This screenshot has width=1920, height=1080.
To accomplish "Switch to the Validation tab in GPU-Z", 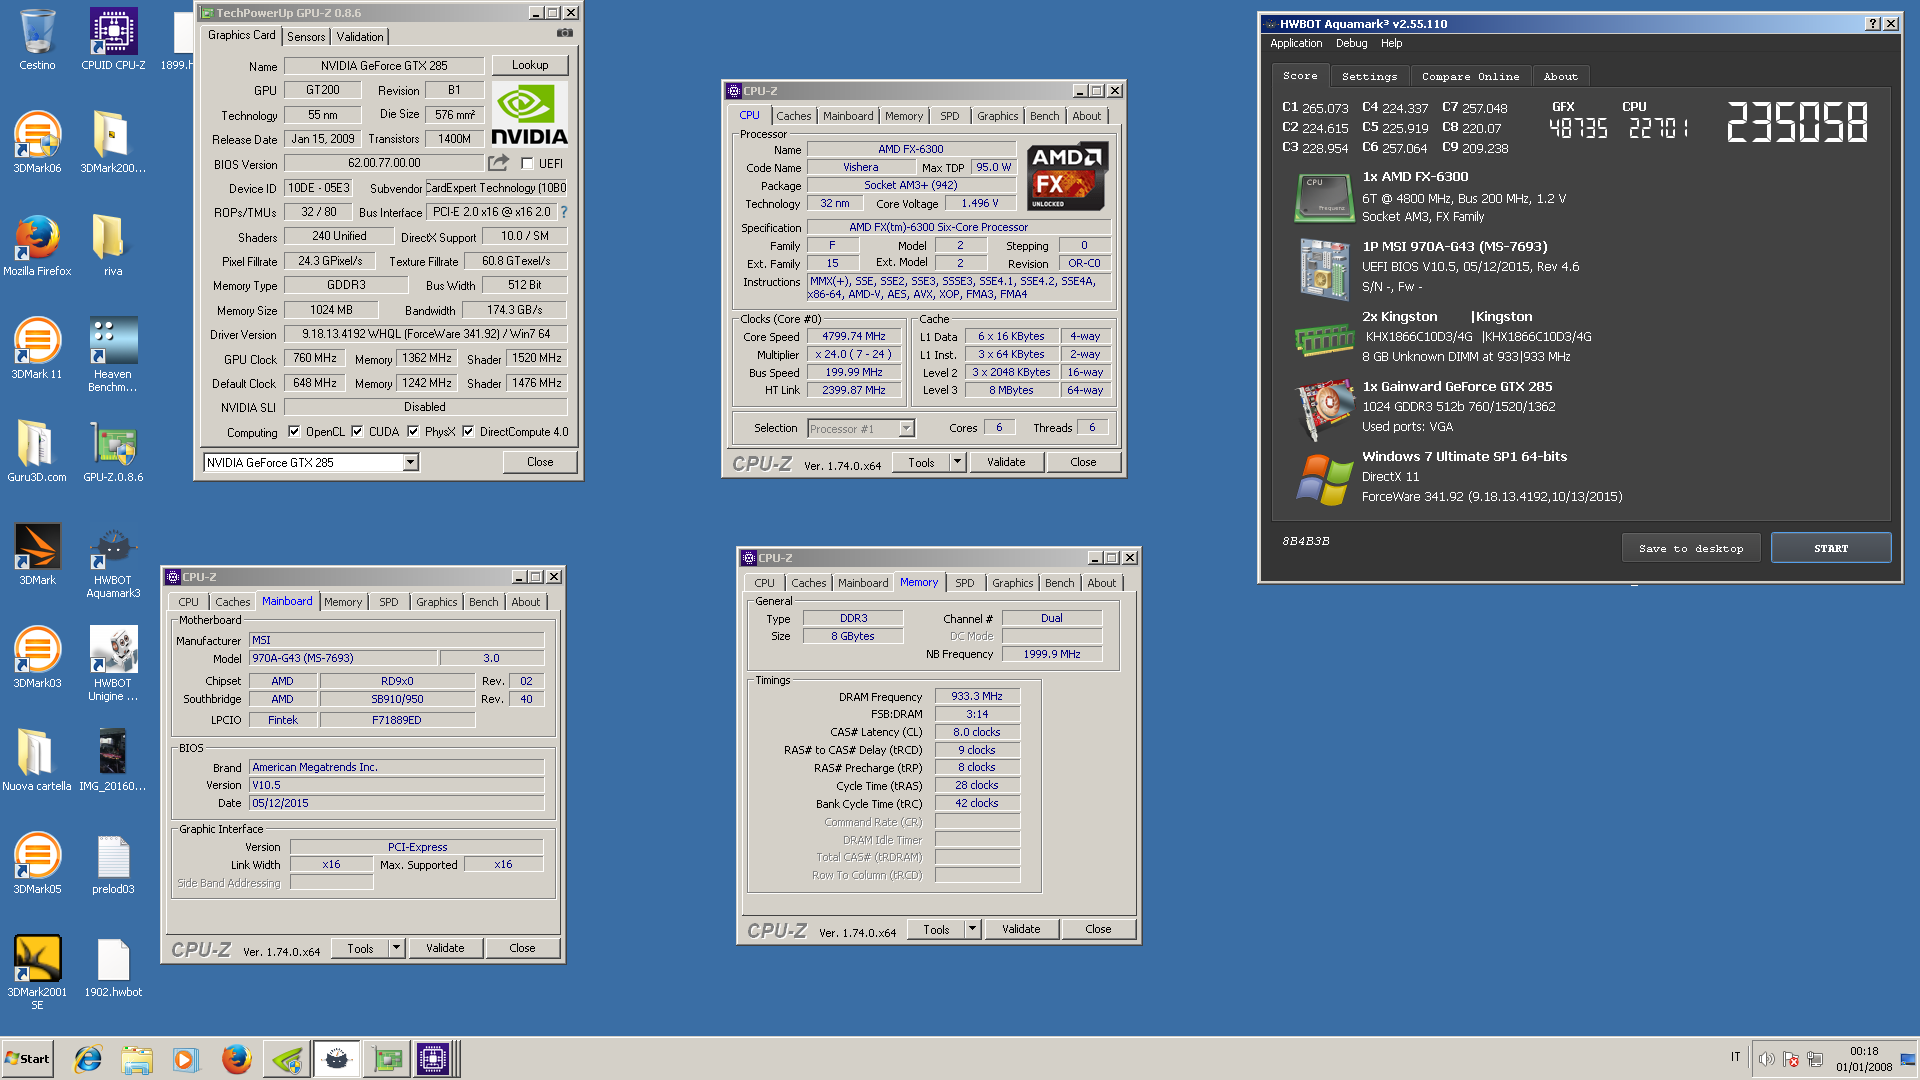I will [x=360, y=37].
